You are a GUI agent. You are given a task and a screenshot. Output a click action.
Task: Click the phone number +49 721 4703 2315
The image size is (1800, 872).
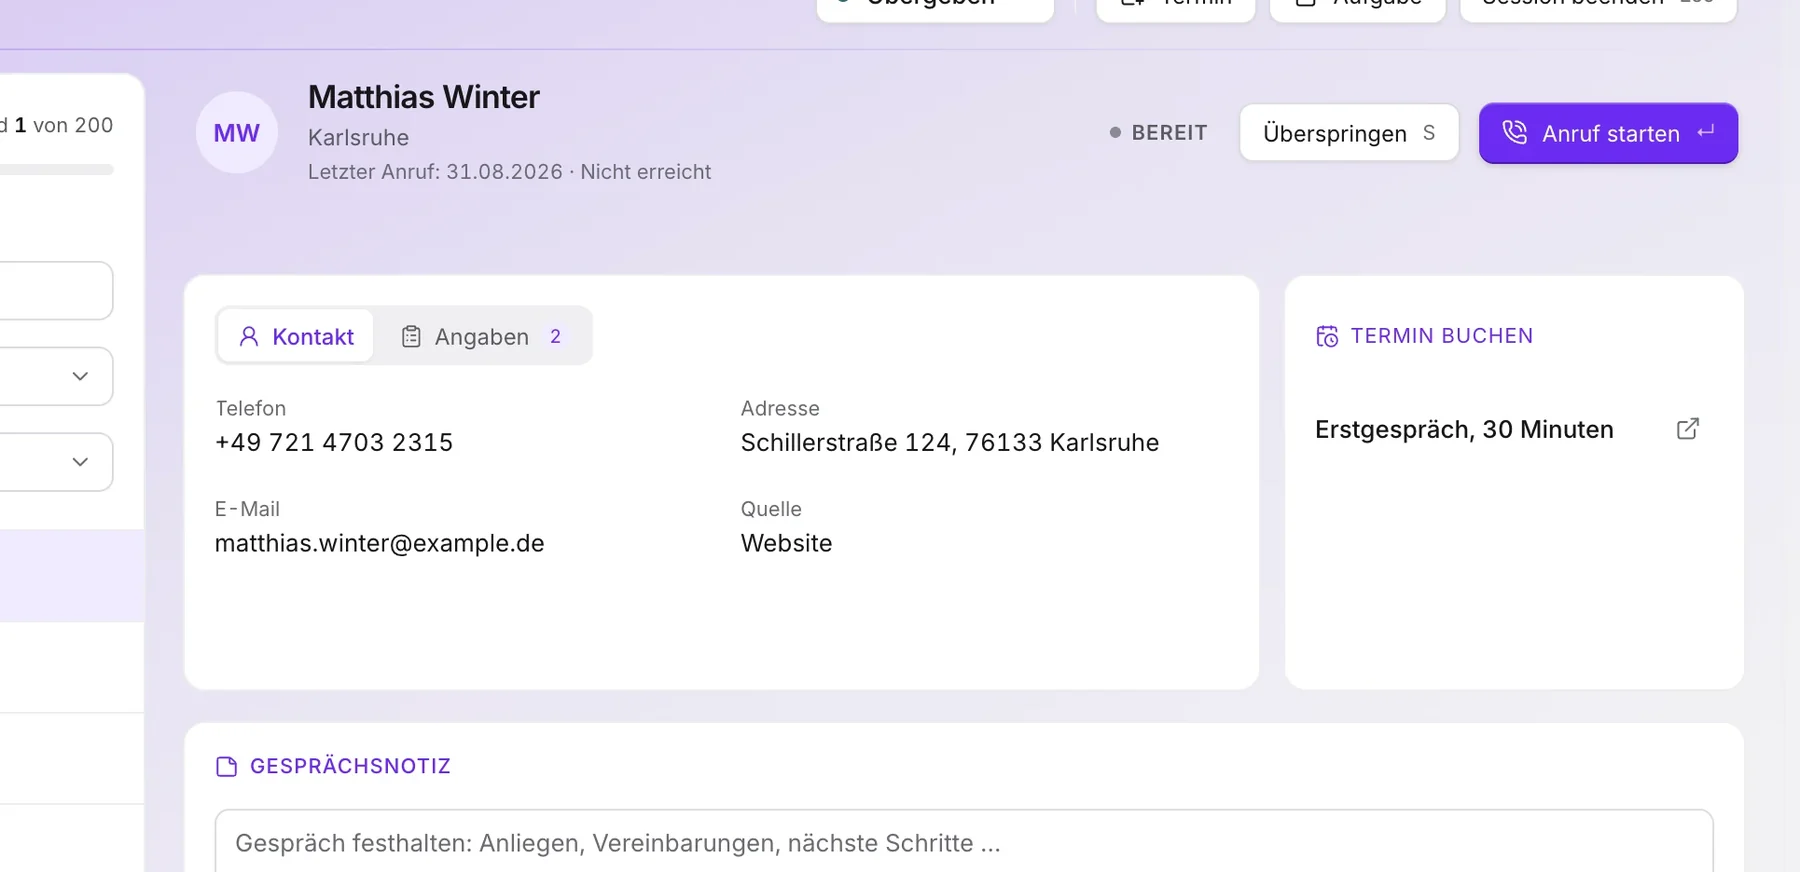[334, 443]
